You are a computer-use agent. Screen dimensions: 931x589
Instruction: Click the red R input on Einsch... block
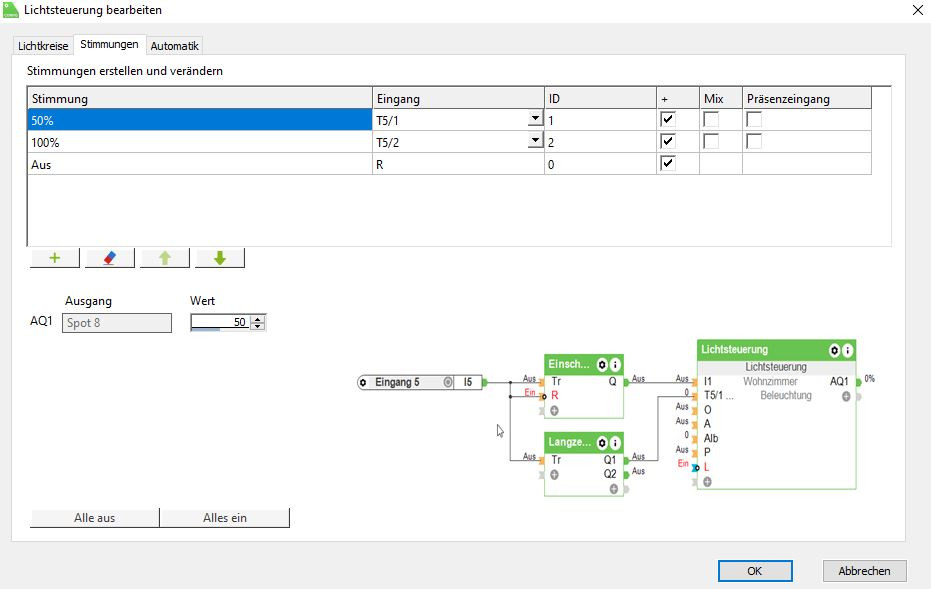pyautogui.click(x=555, y=395)
